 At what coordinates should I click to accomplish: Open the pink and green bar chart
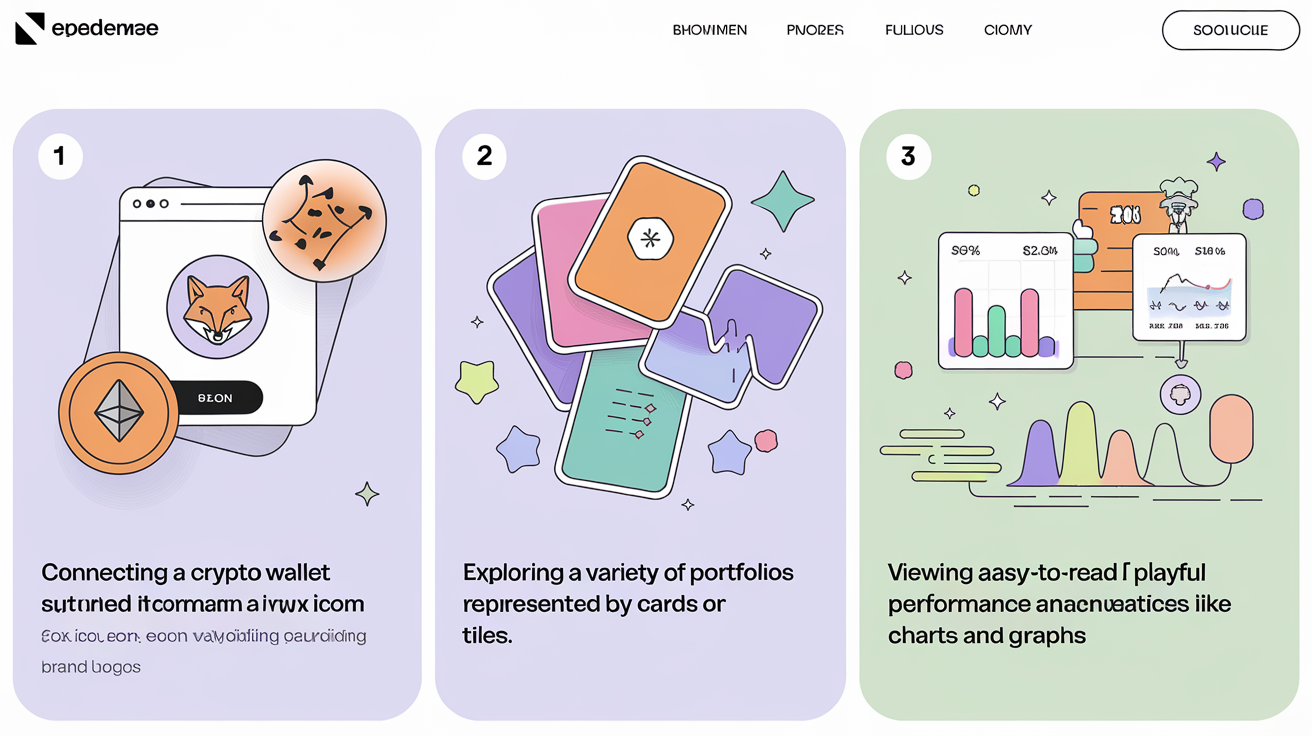[x=1005, y=301]
